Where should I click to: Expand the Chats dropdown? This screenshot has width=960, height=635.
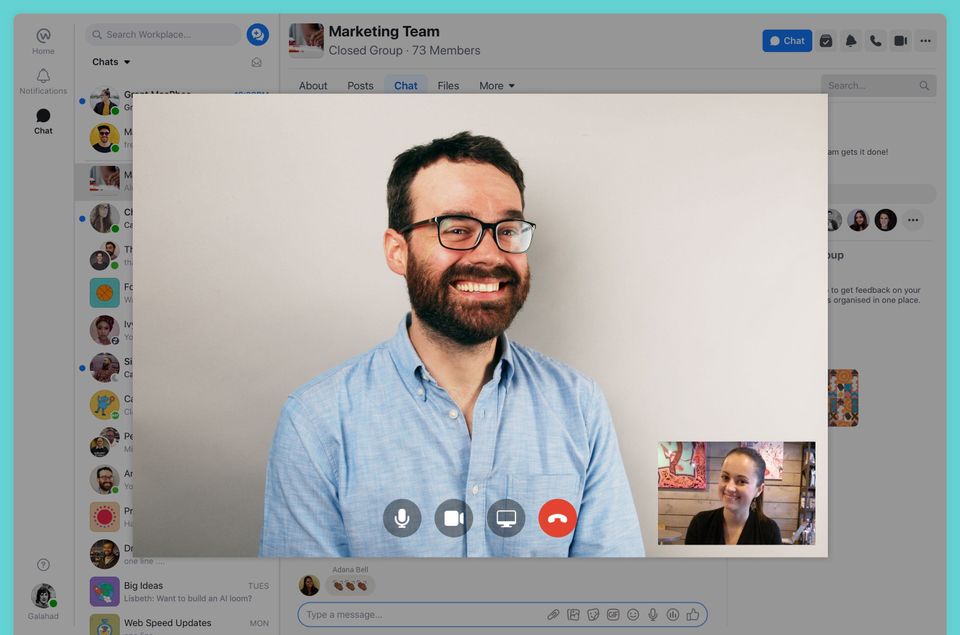111,62
